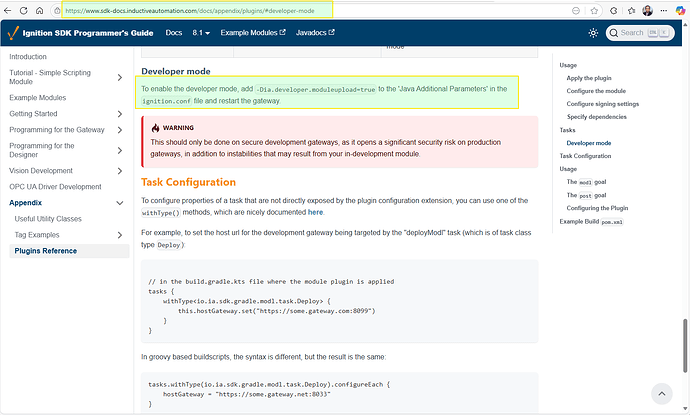Viewport: 690px width, 415px height.
Task: Click the external link icon beside Example Modules
Action: click(x=283, y=32)
